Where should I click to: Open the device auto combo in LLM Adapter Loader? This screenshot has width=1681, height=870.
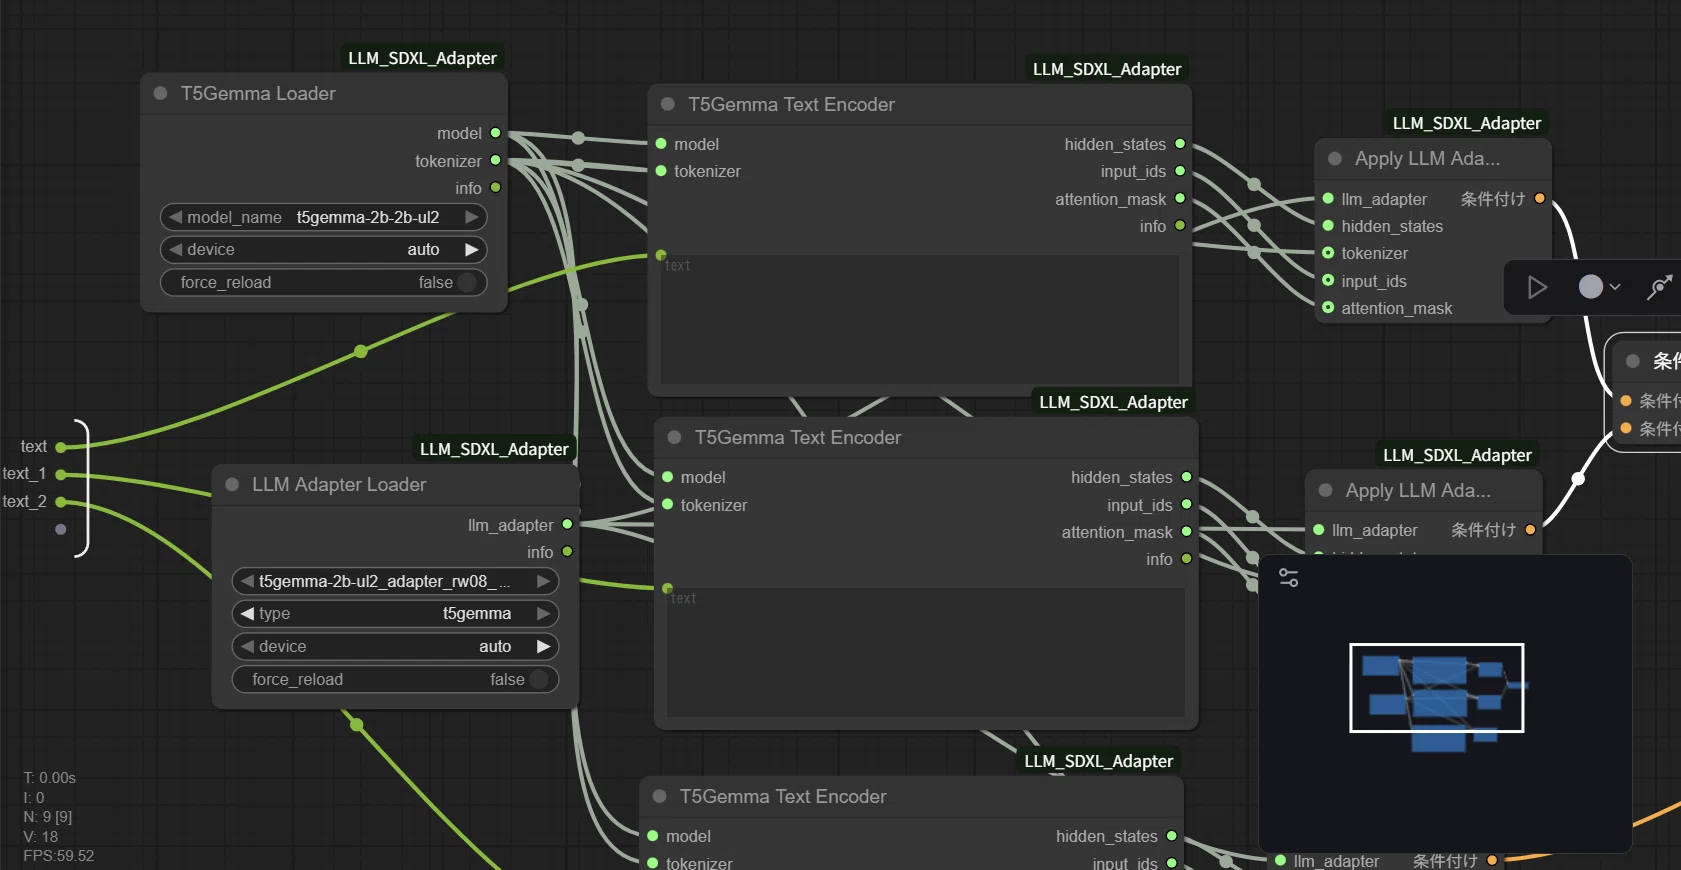395,647
